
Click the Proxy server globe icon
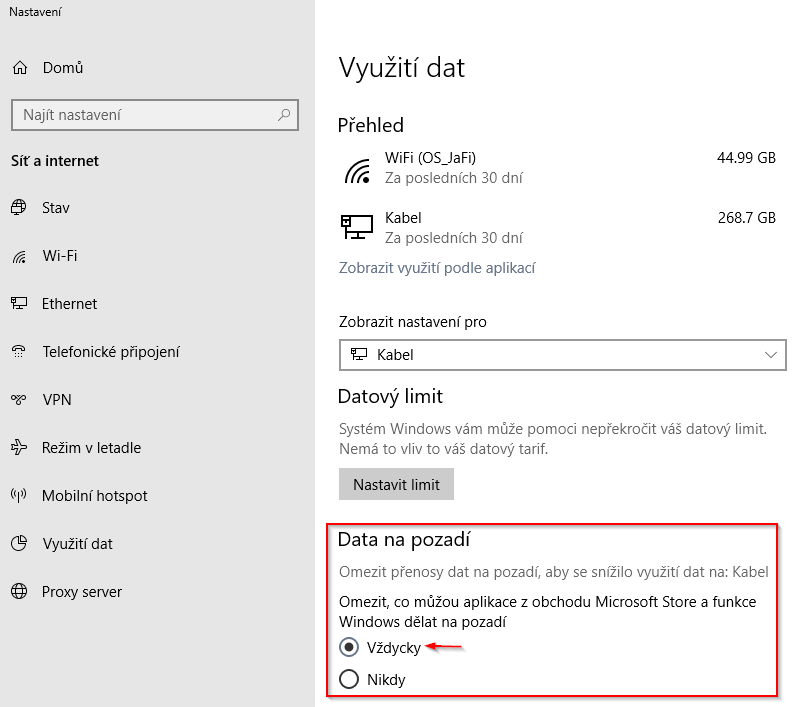(19, 591)
